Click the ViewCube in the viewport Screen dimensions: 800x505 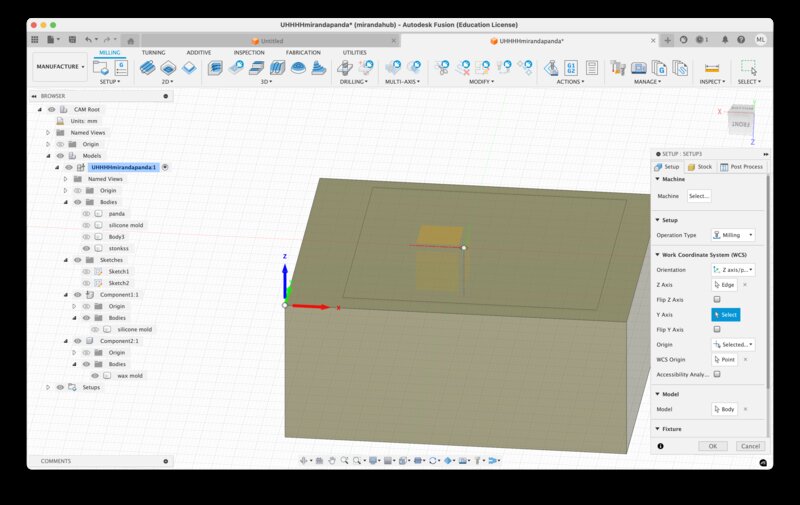pyautogui.click(x=741, y=120)
